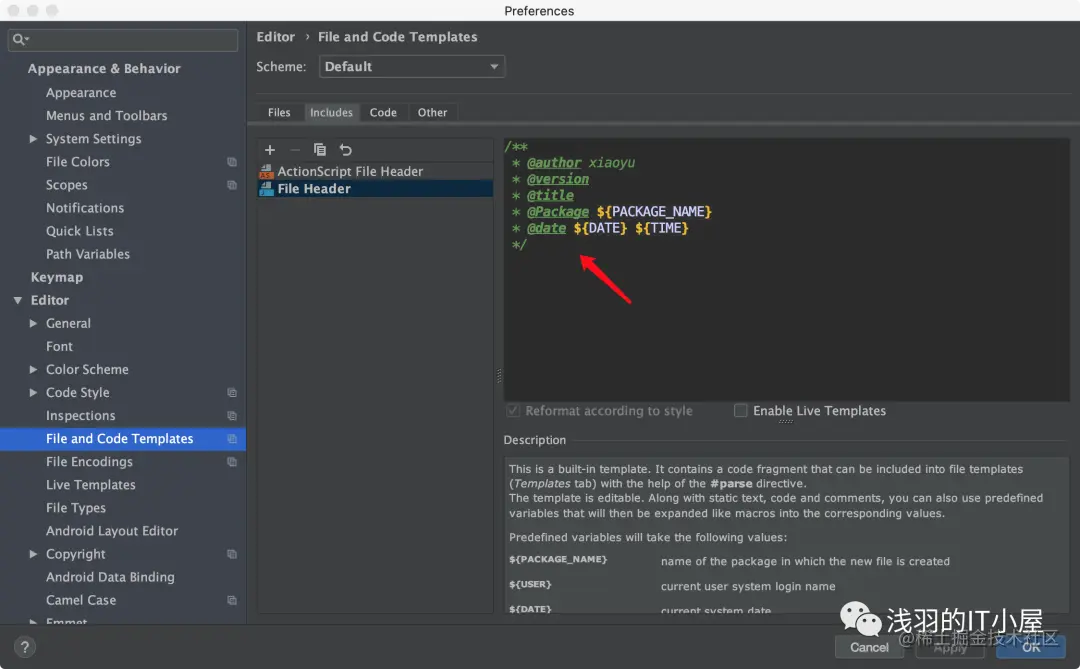This screenshot has width=1080, height=669.
Task: Click the Cancel button
Action: [x=869, y=647]
